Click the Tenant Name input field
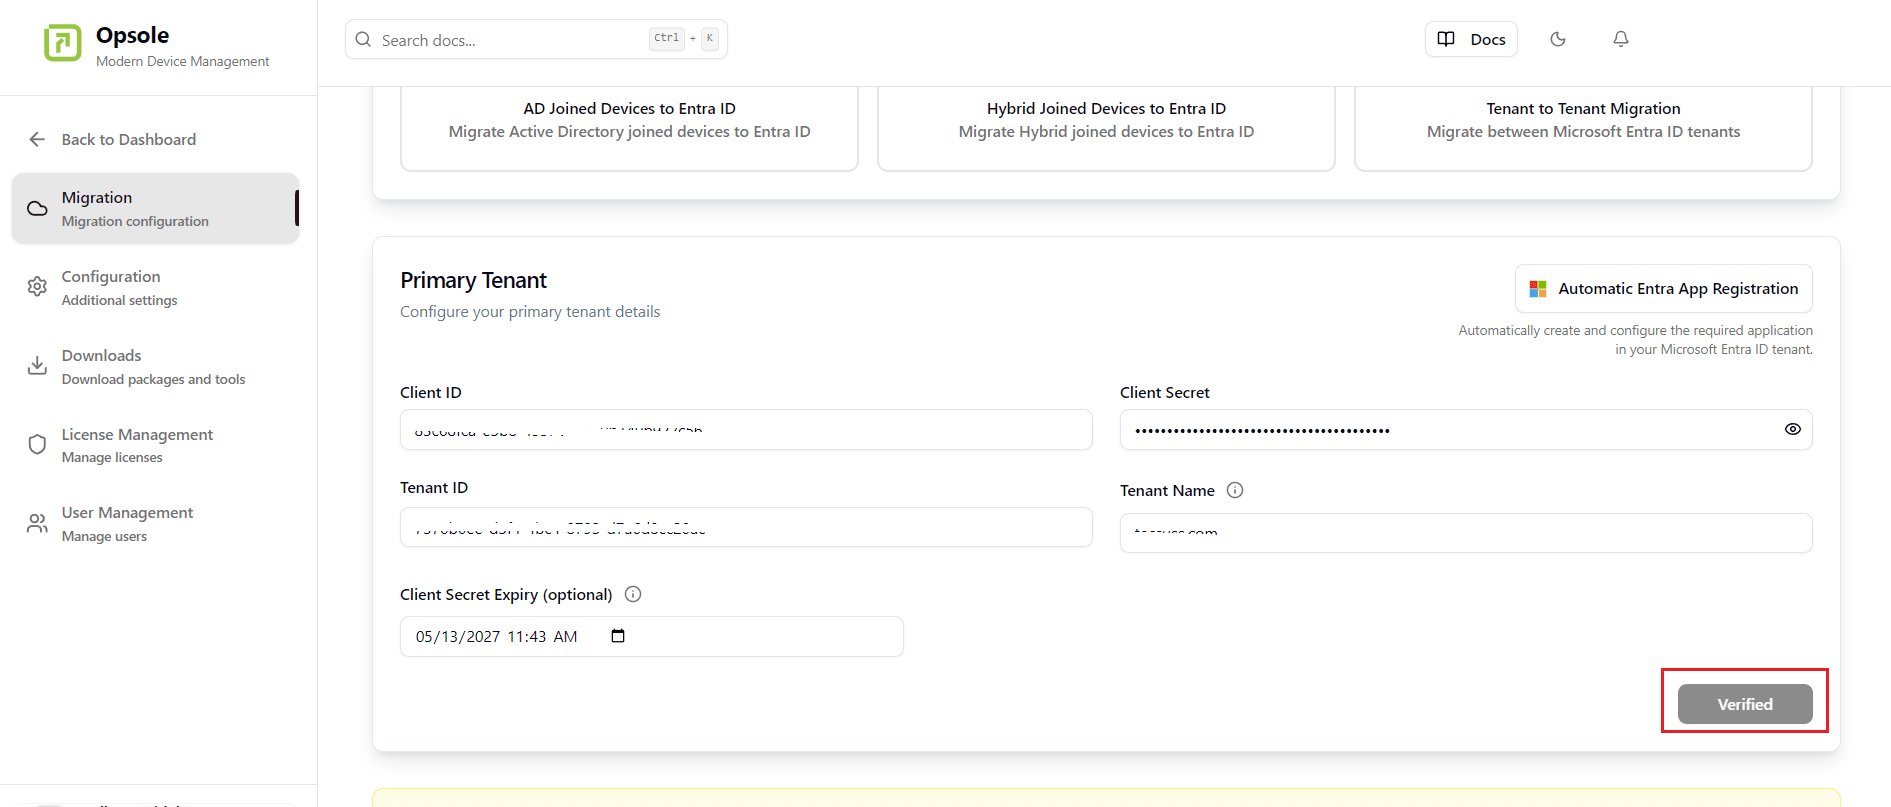 pyautogui.click(x=1466, y=533)
